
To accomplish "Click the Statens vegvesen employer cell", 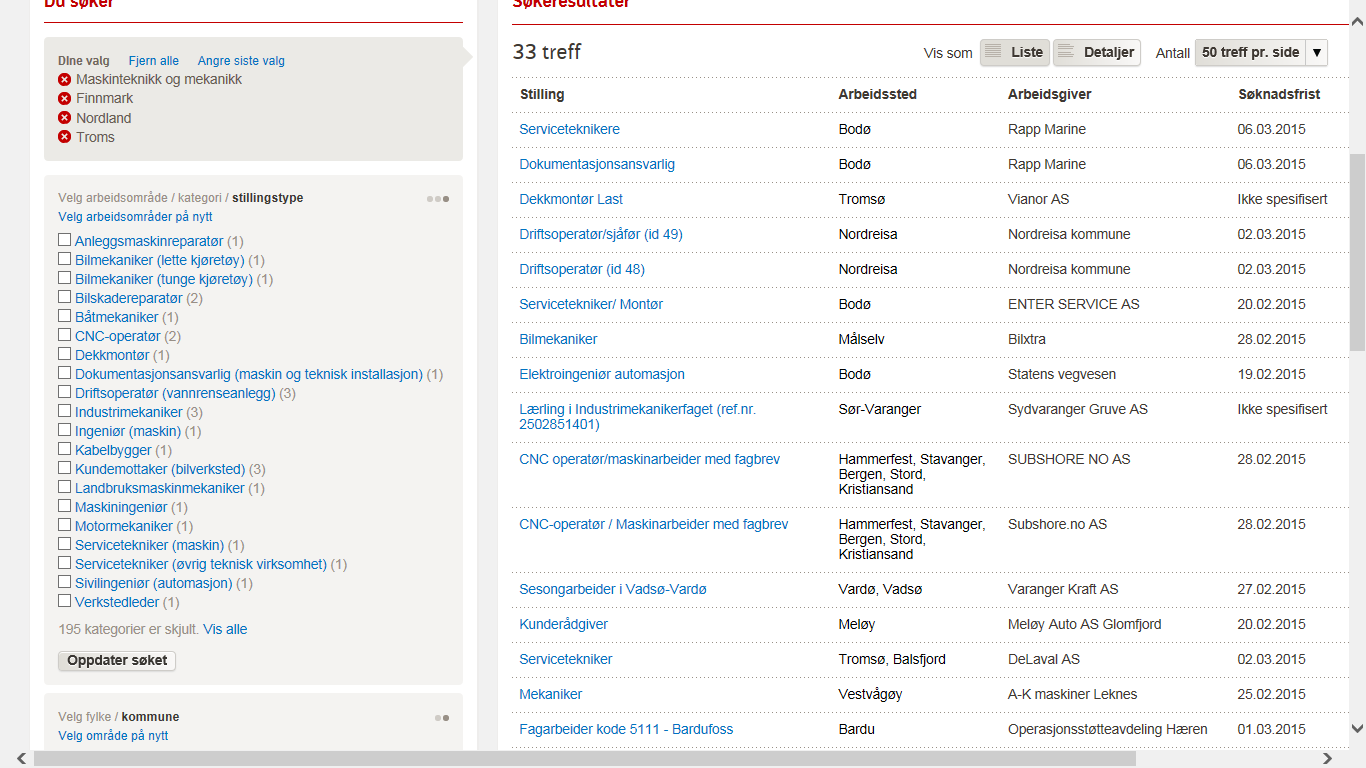I will click(1064, 374).
